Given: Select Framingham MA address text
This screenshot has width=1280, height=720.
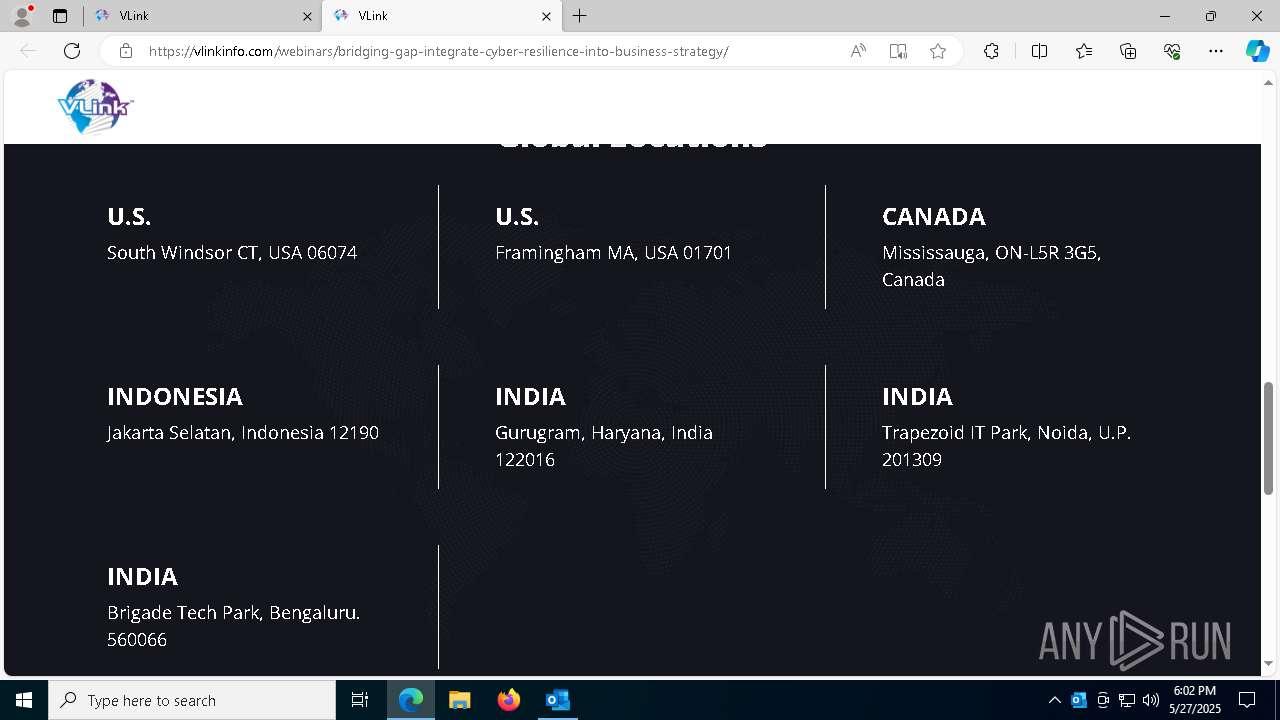Looking at the screenshot, I should pos(613,253).
